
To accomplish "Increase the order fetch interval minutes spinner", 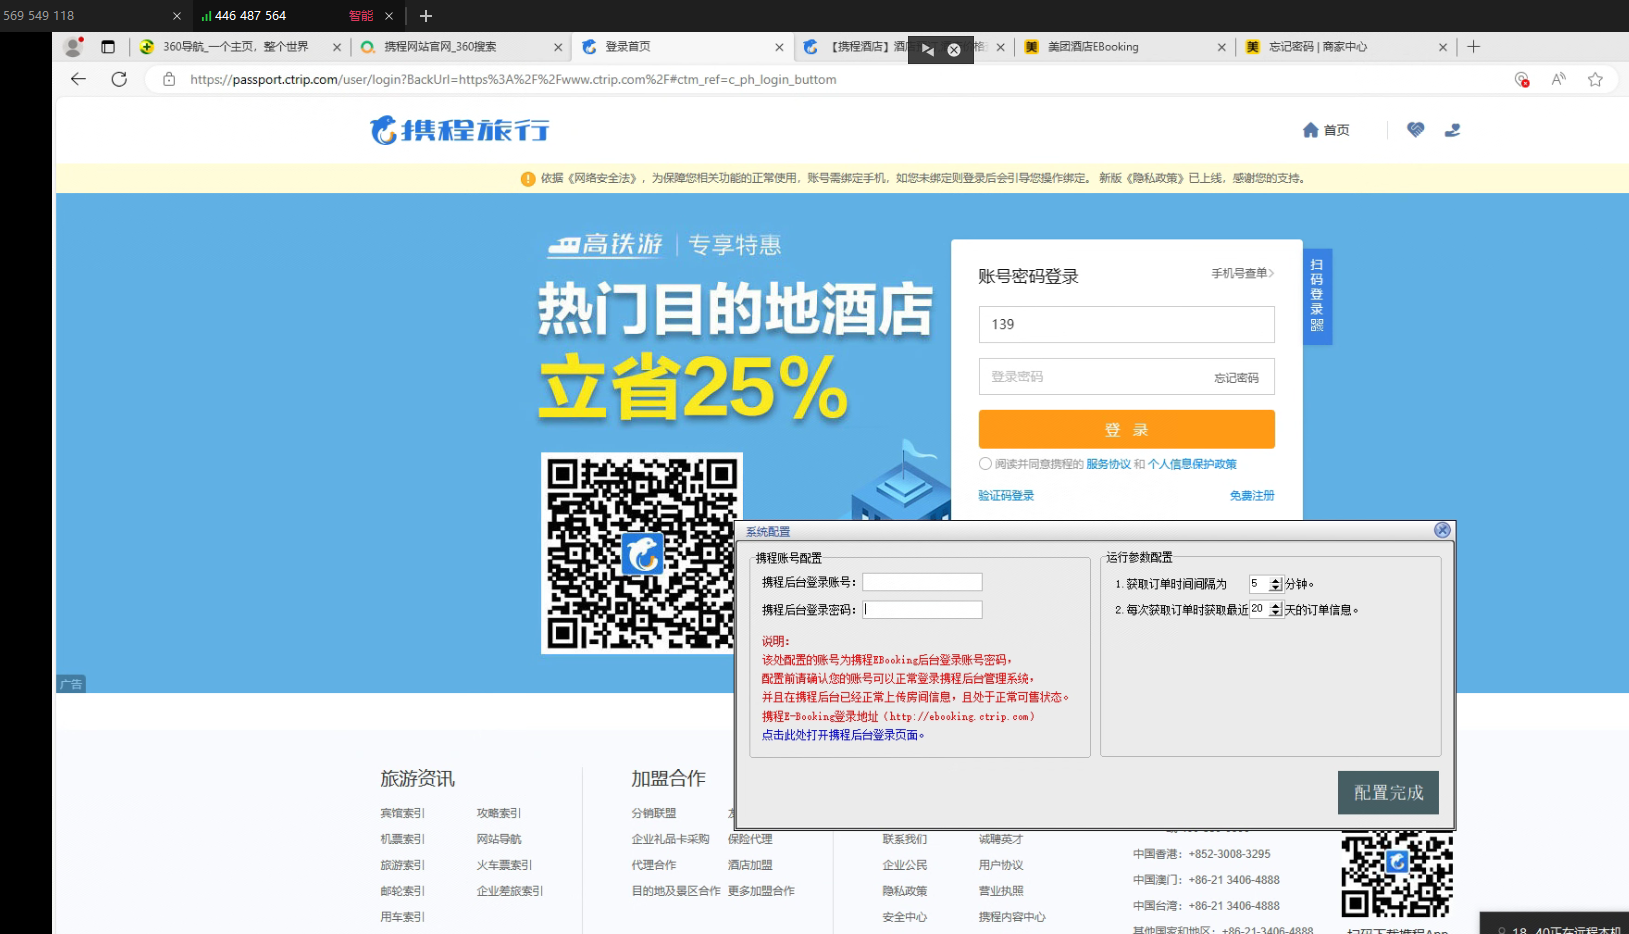I will coord(1276,580).
